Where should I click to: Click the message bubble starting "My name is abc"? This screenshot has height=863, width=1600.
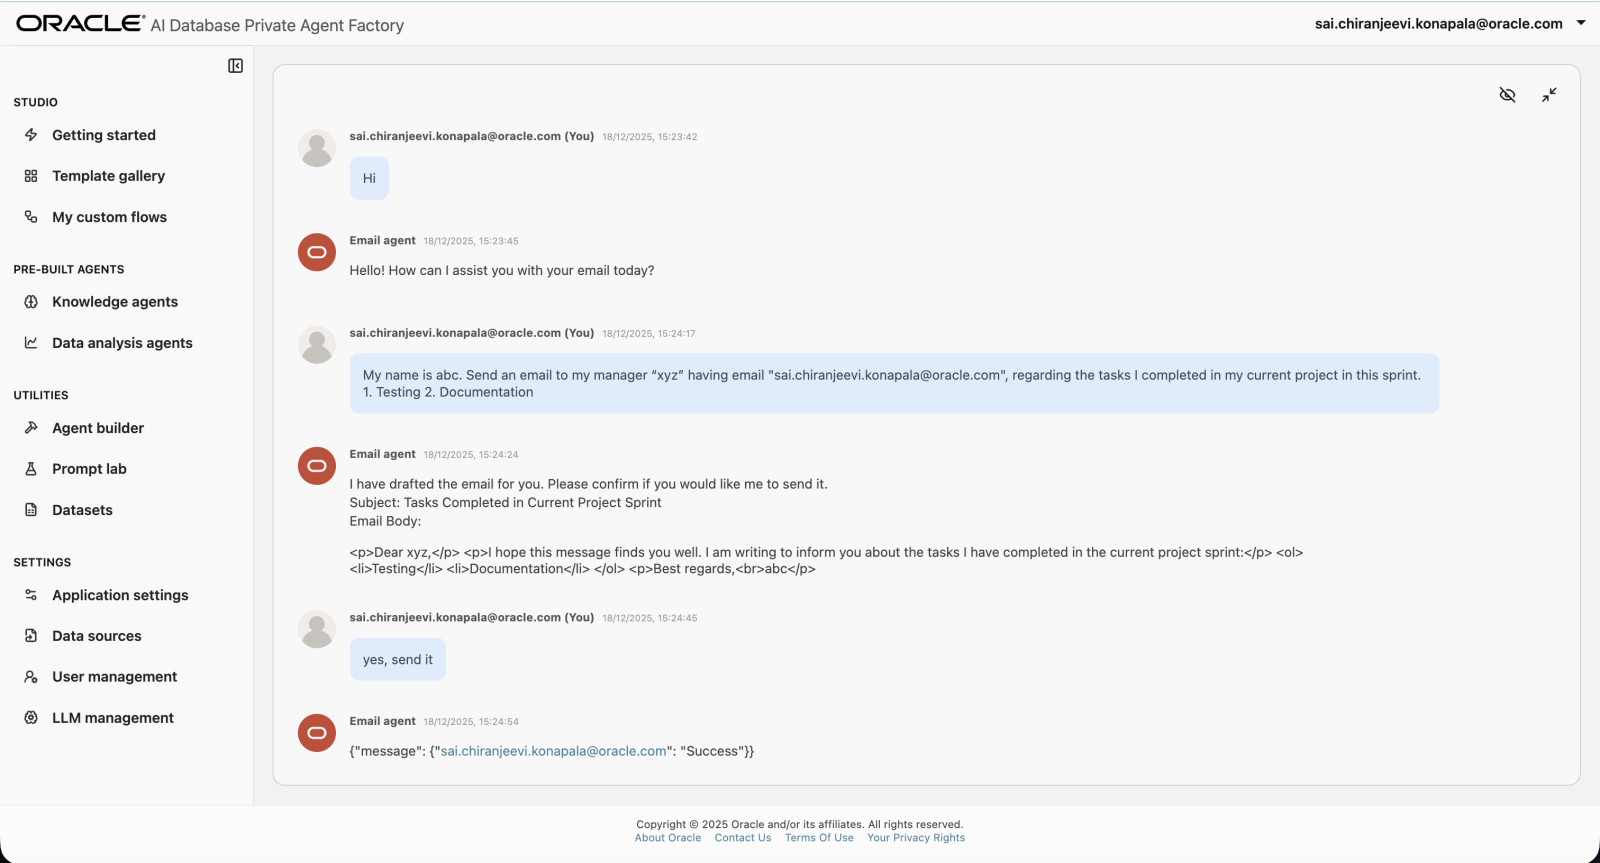point(894,383)
